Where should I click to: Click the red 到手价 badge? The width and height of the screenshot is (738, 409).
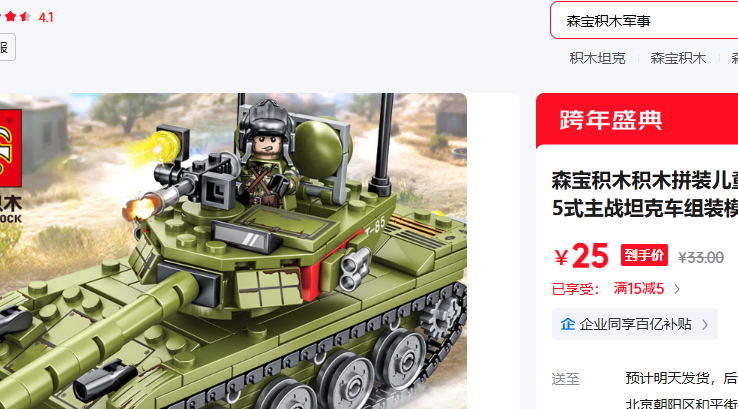[644, 256]
